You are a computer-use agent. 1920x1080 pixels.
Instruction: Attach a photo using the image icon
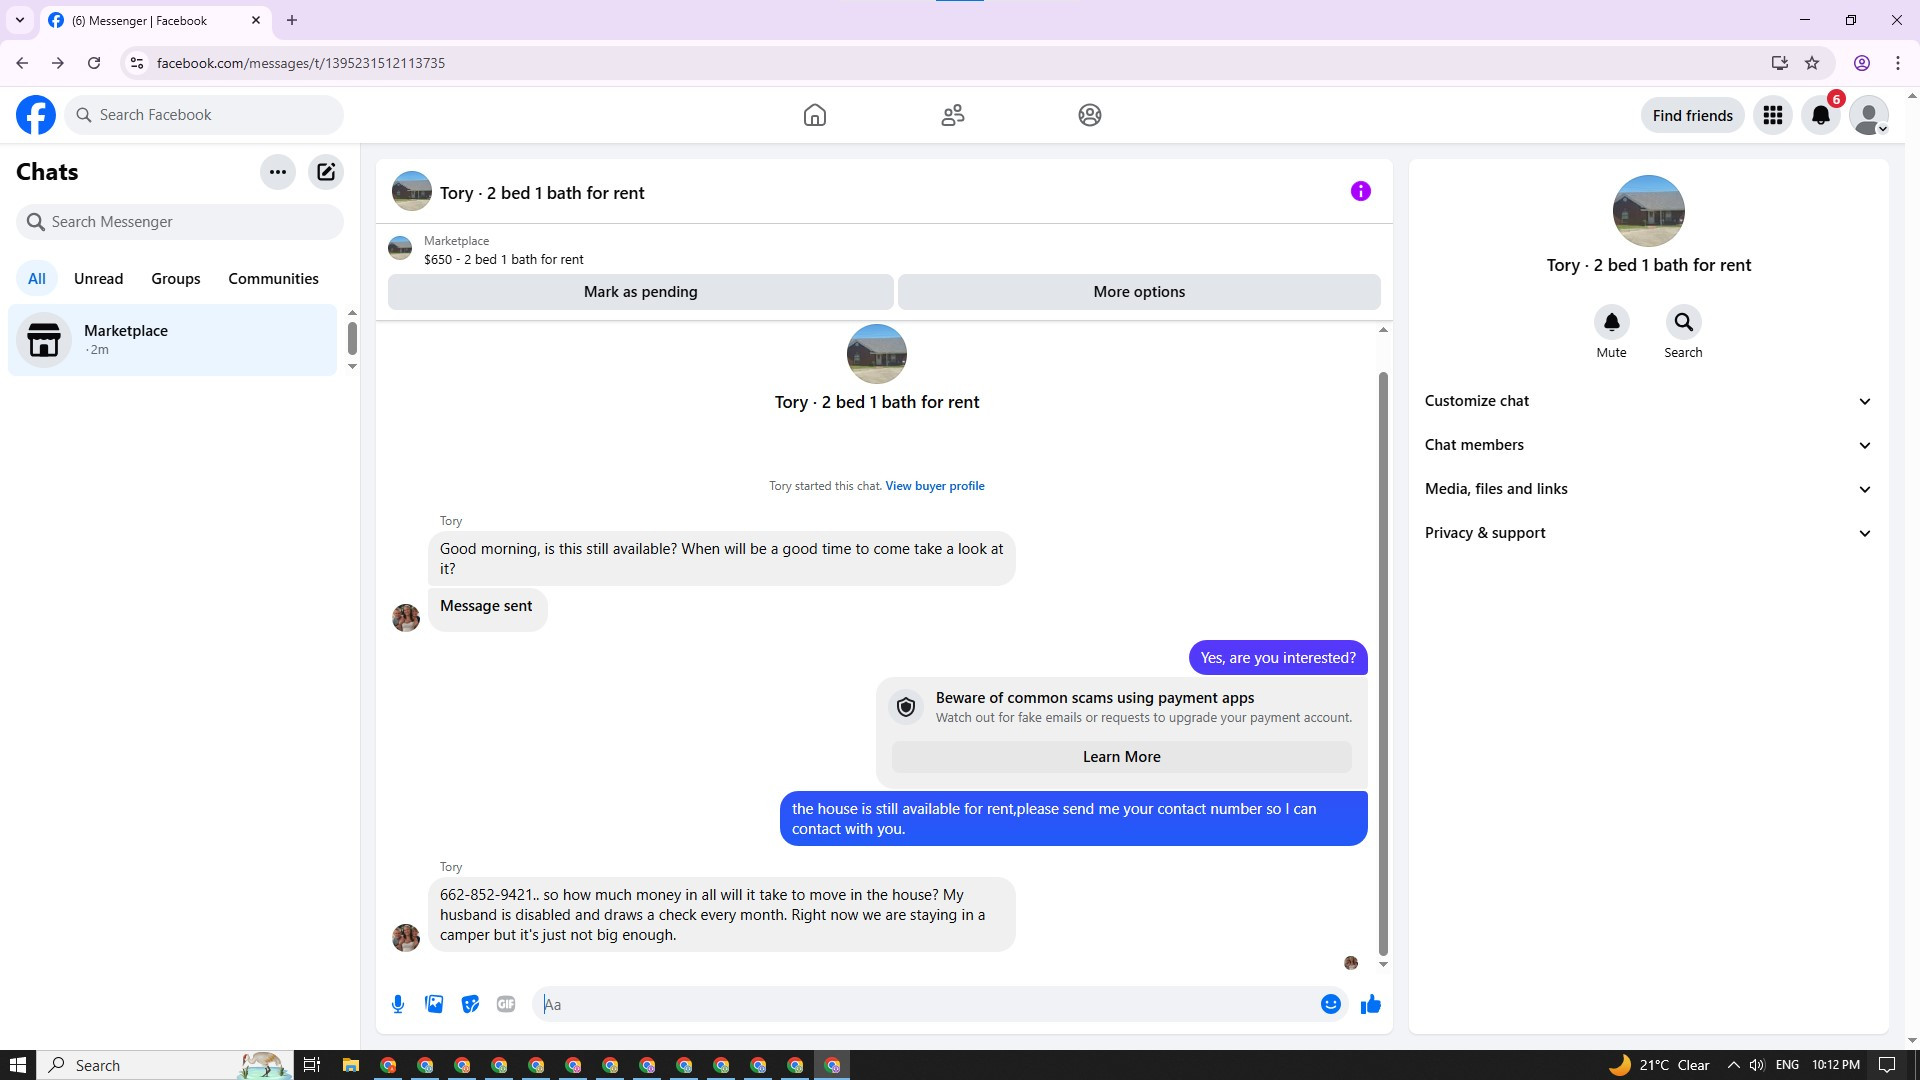[434, 1004]
